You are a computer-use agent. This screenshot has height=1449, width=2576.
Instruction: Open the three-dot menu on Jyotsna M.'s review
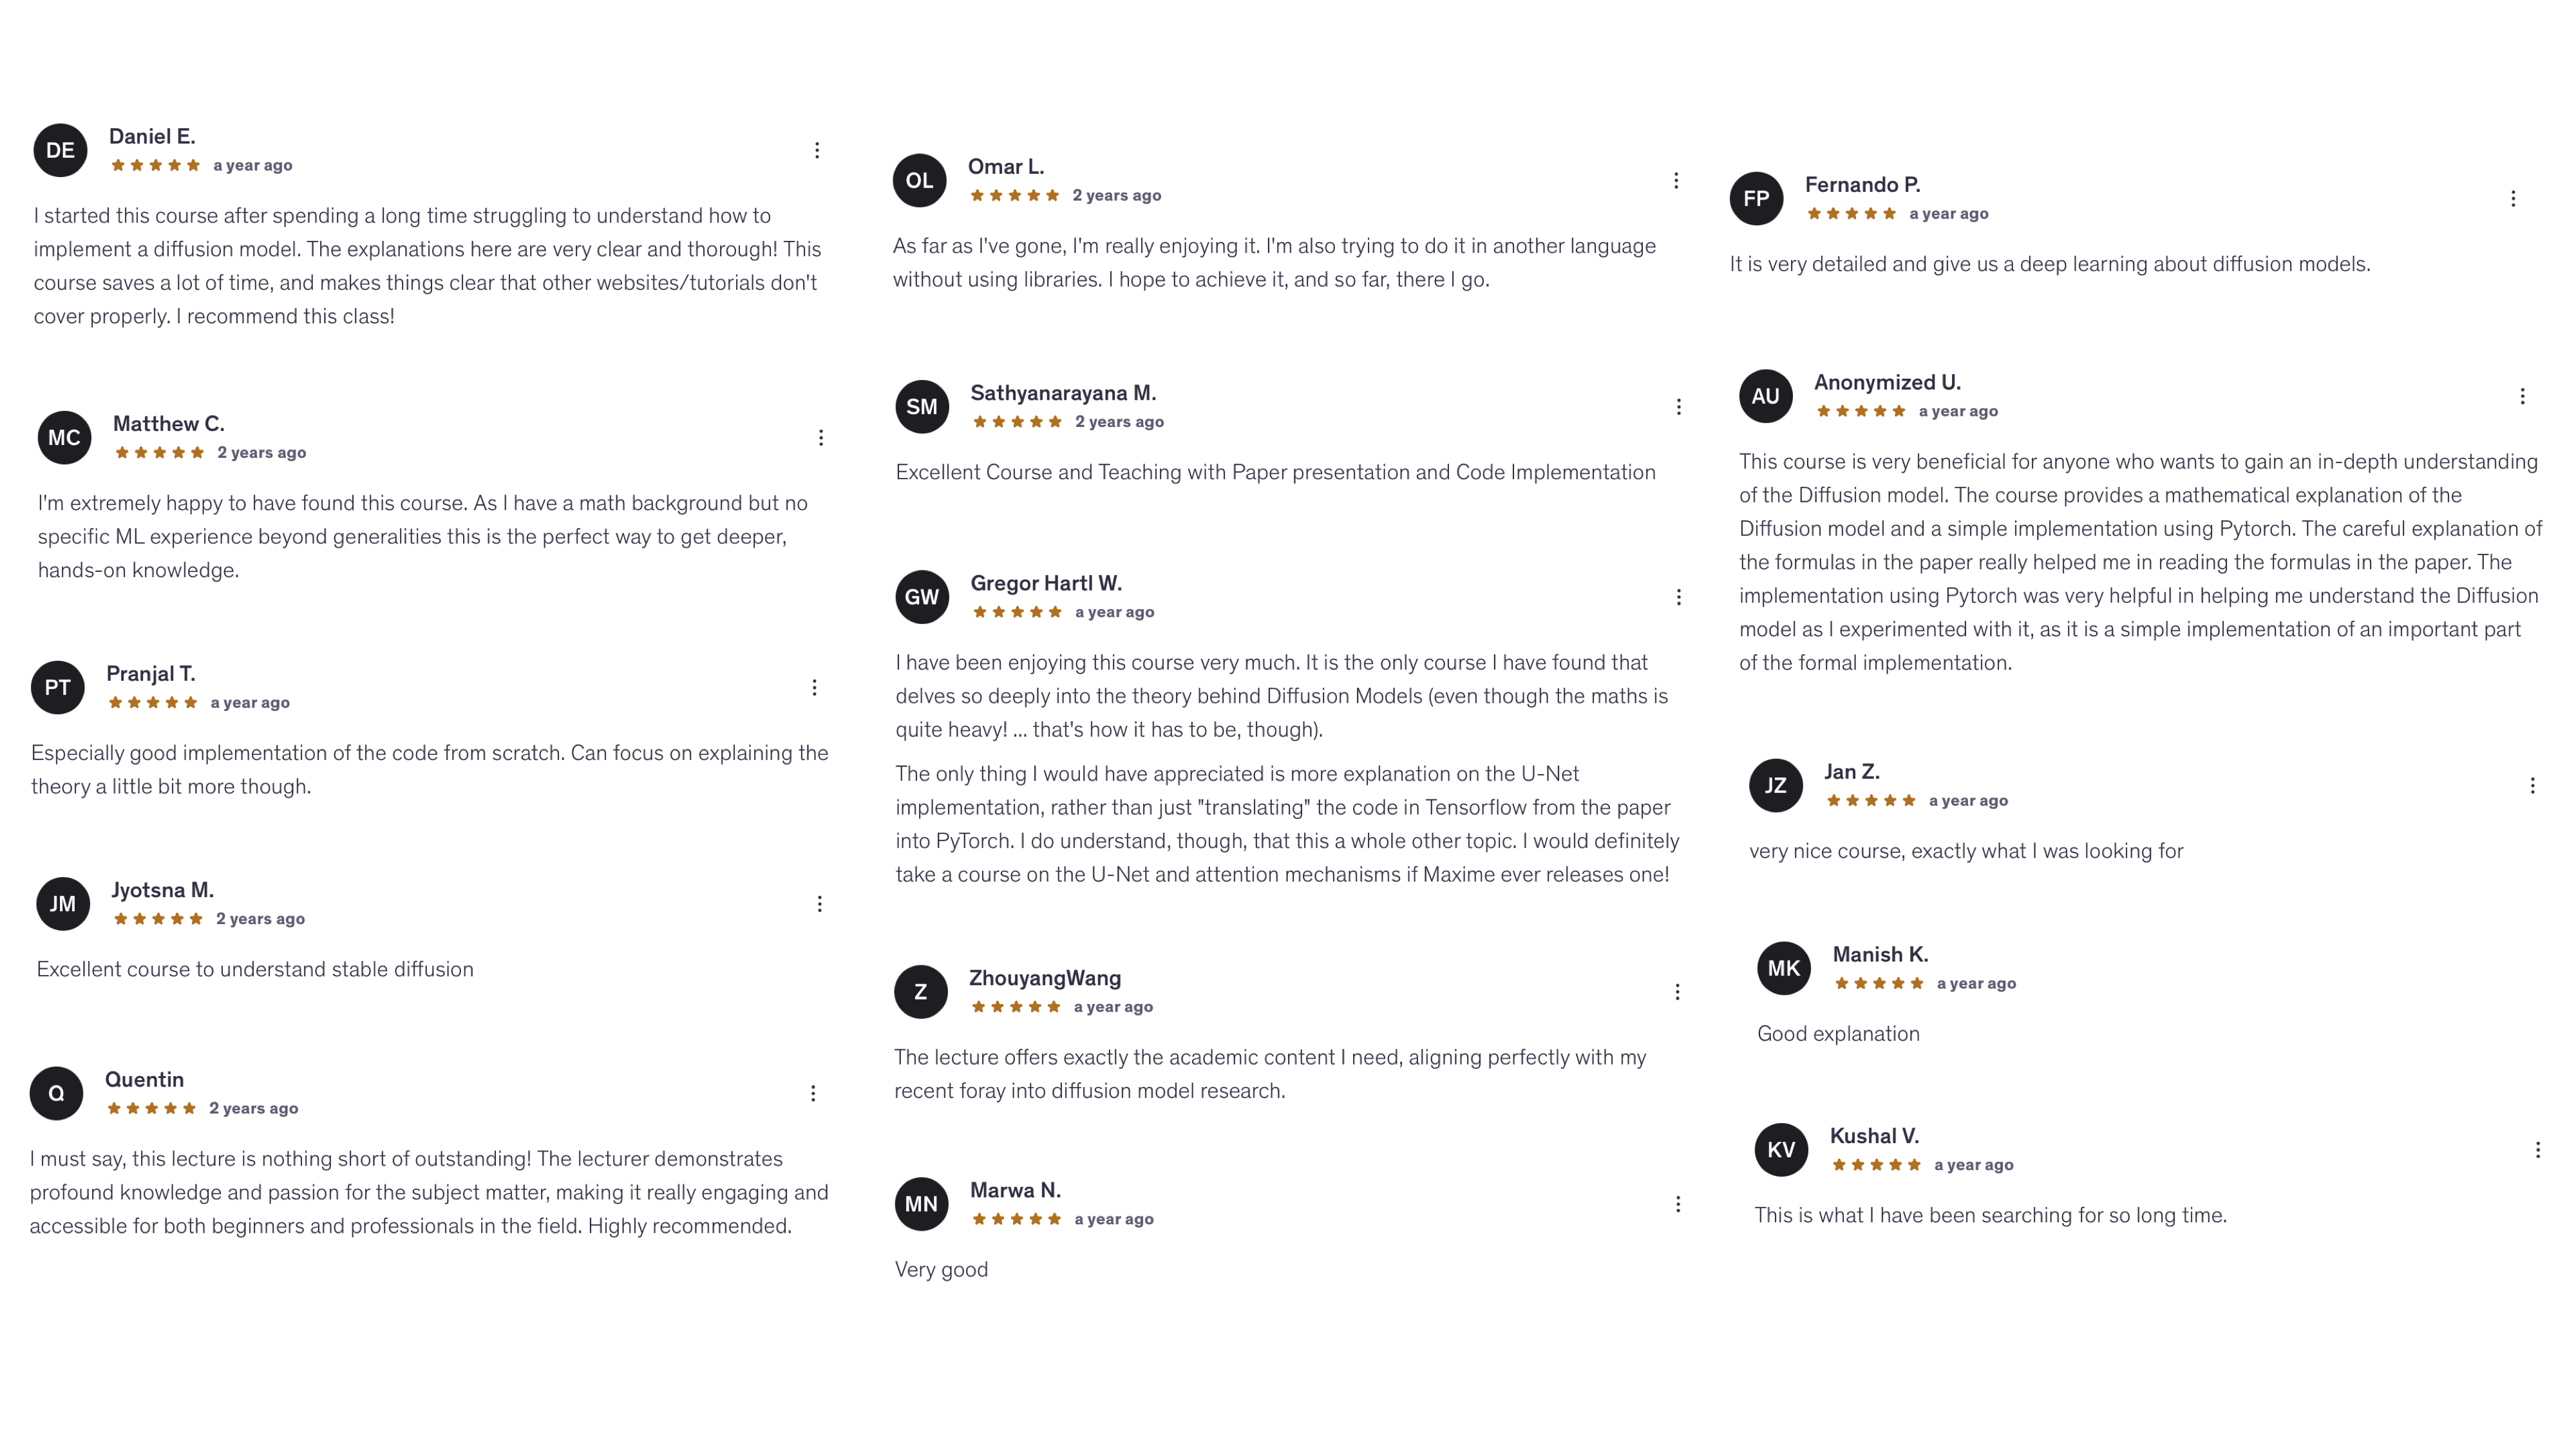tap(820, 903)
